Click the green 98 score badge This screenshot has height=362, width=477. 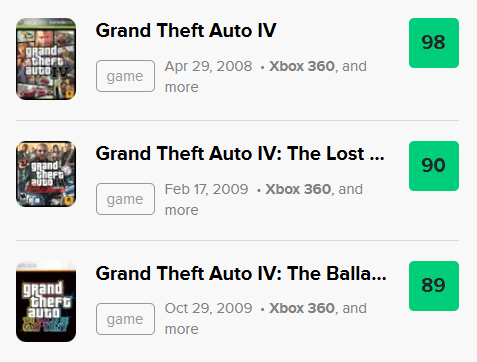pyautogui.click(x=434, y=43)
